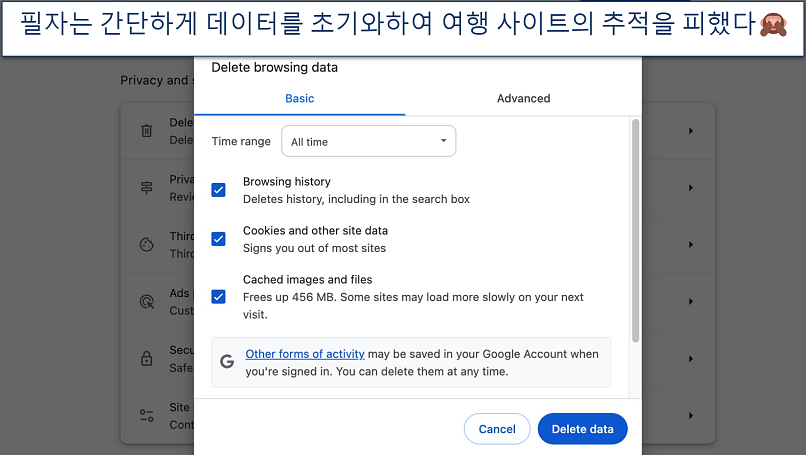
Task: Cancel the delete browsing data dialog
Action: (497, 429)
